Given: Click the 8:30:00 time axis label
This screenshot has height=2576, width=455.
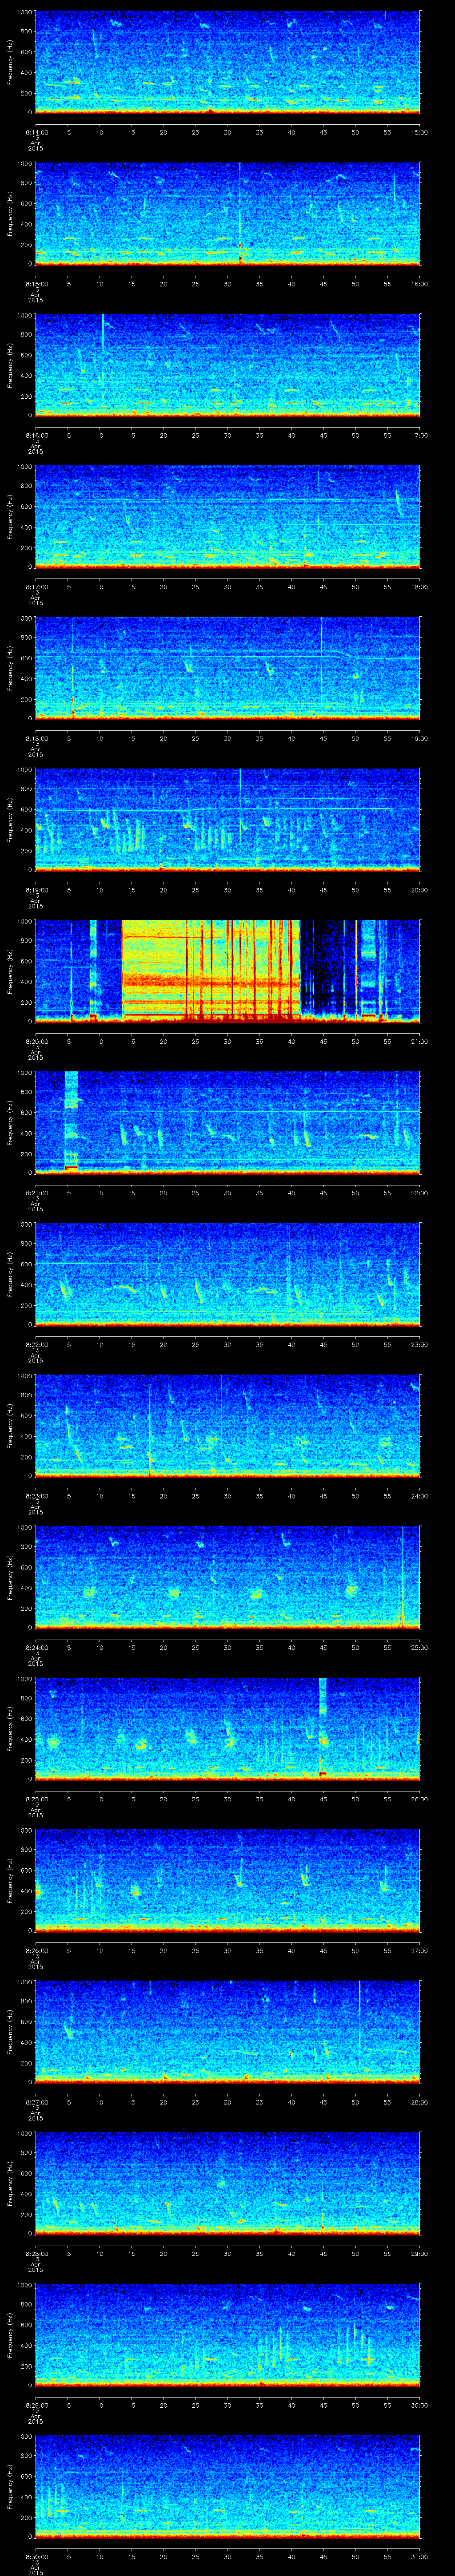Looking at the screenshot, I should coord(36,2556).
